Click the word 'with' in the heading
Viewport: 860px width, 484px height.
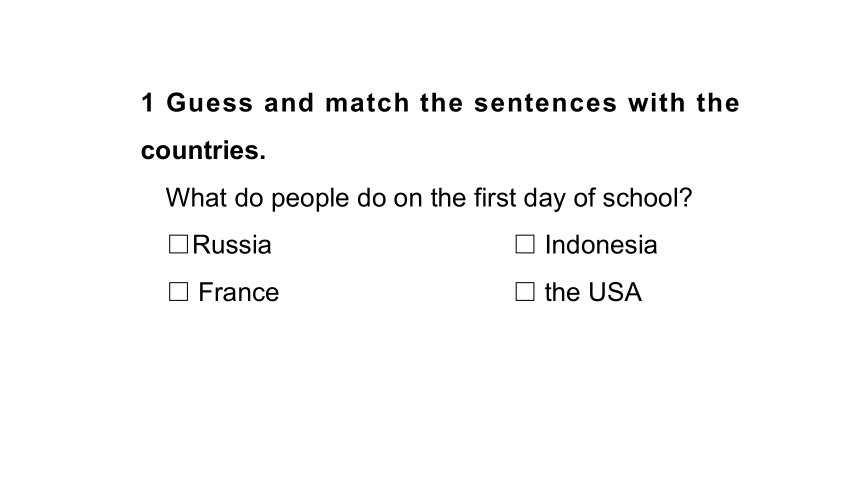tap(657, 103)
